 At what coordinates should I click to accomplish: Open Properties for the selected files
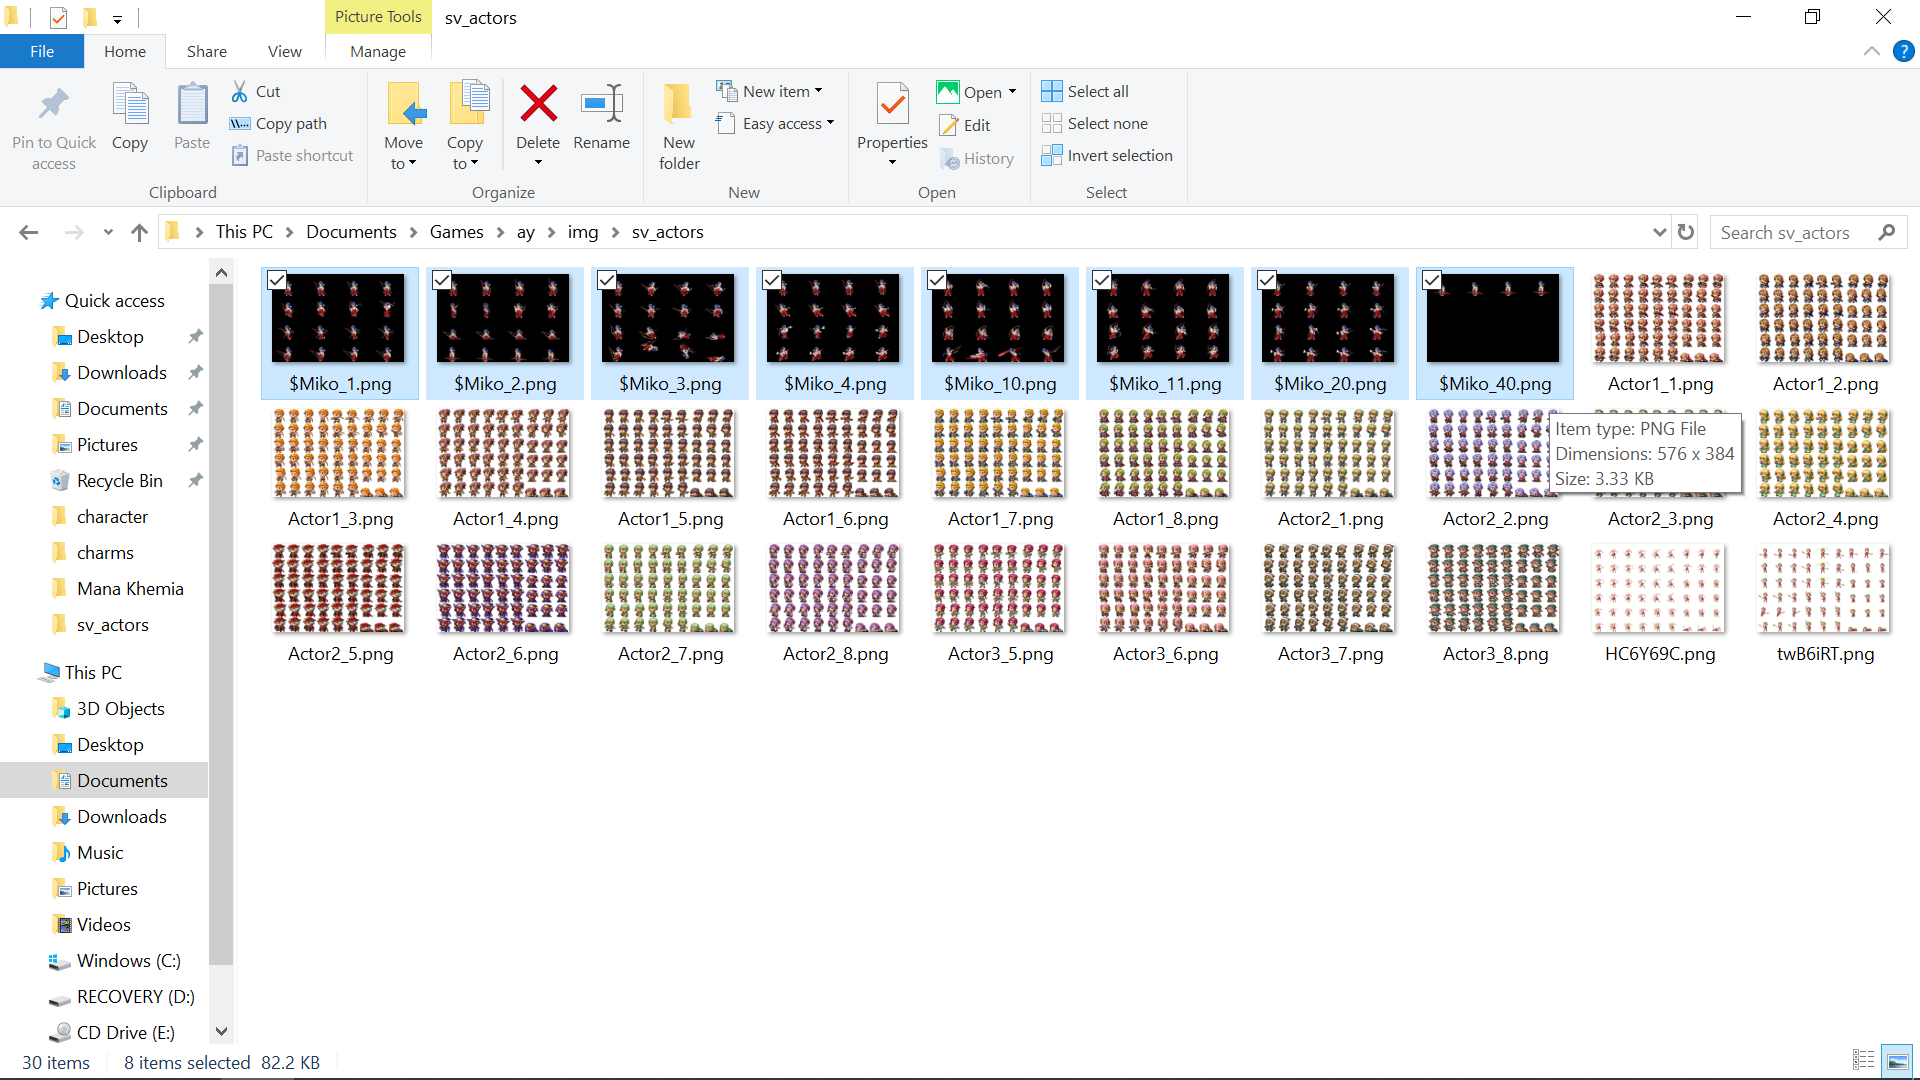[x=892, y=105]
